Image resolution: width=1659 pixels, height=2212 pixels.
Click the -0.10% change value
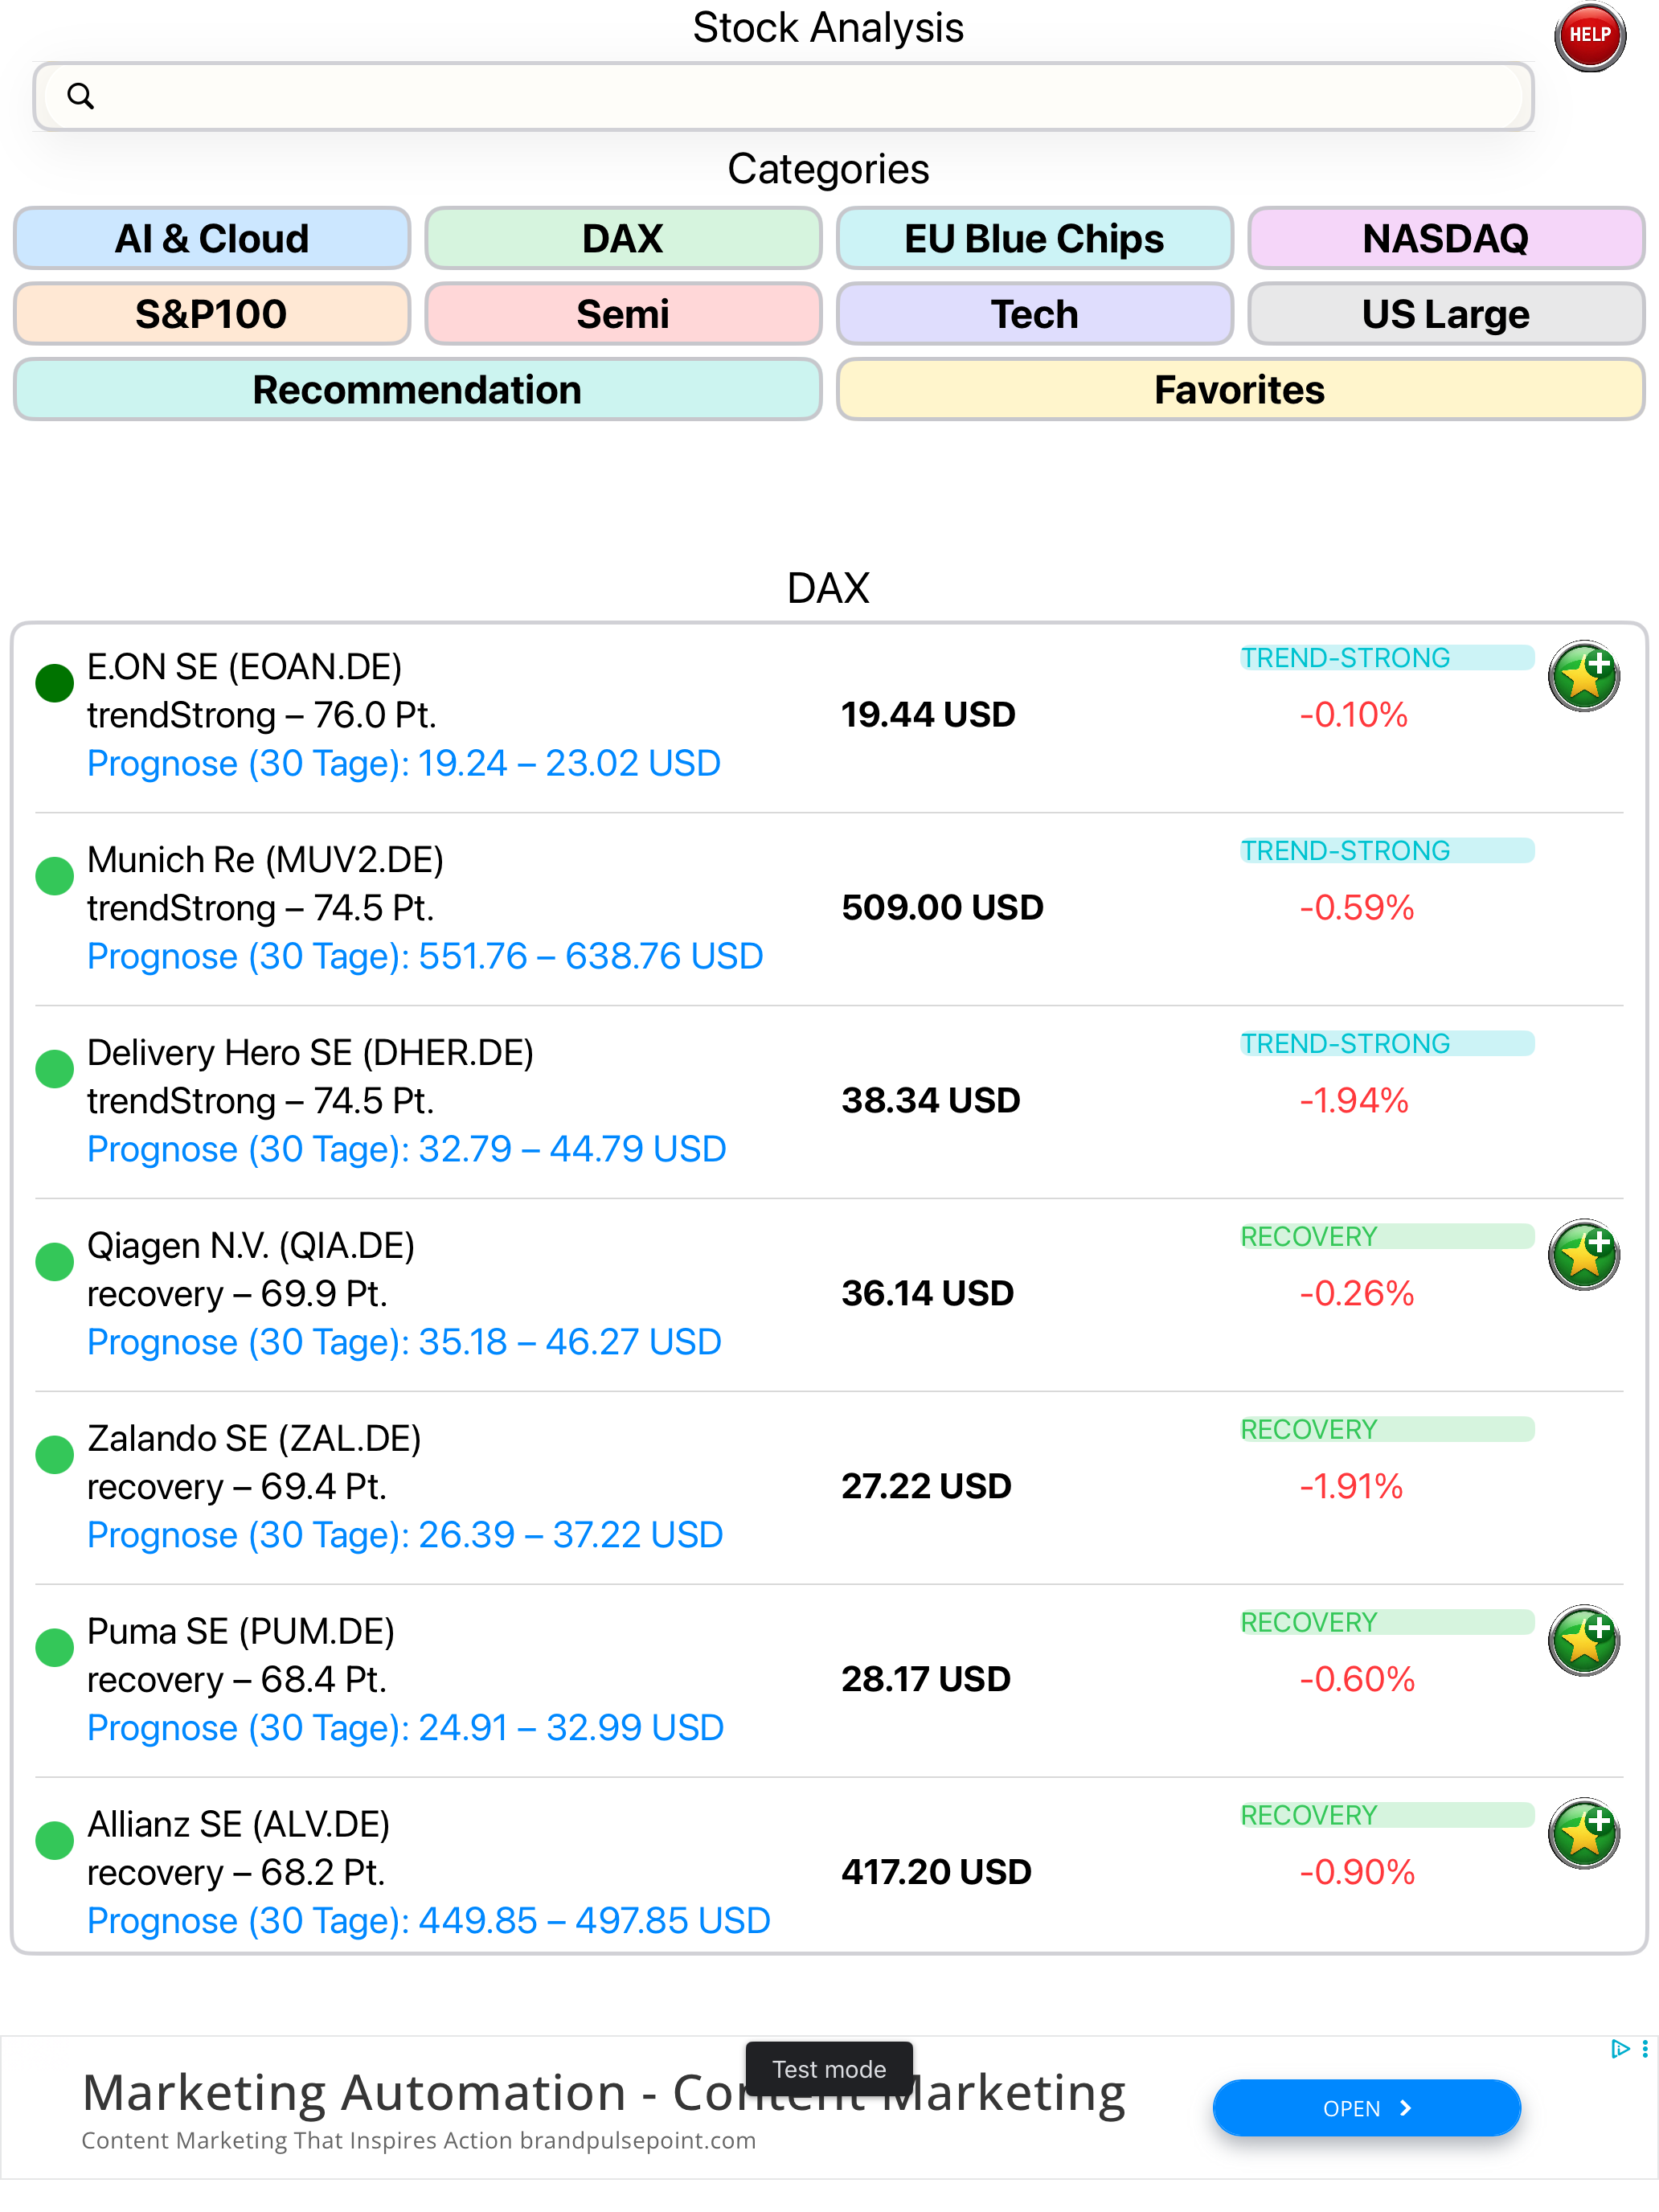(x=1353, y=715)
